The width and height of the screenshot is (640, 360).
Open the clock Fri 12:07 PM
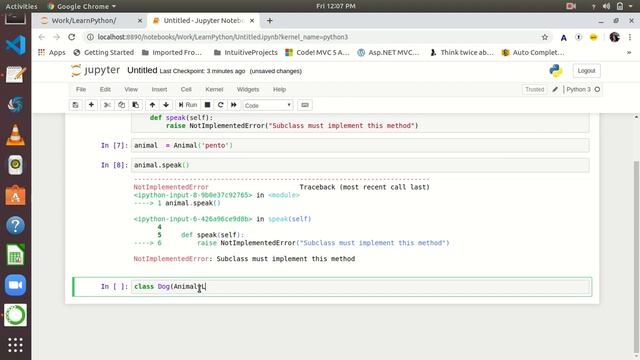point(336,6)
